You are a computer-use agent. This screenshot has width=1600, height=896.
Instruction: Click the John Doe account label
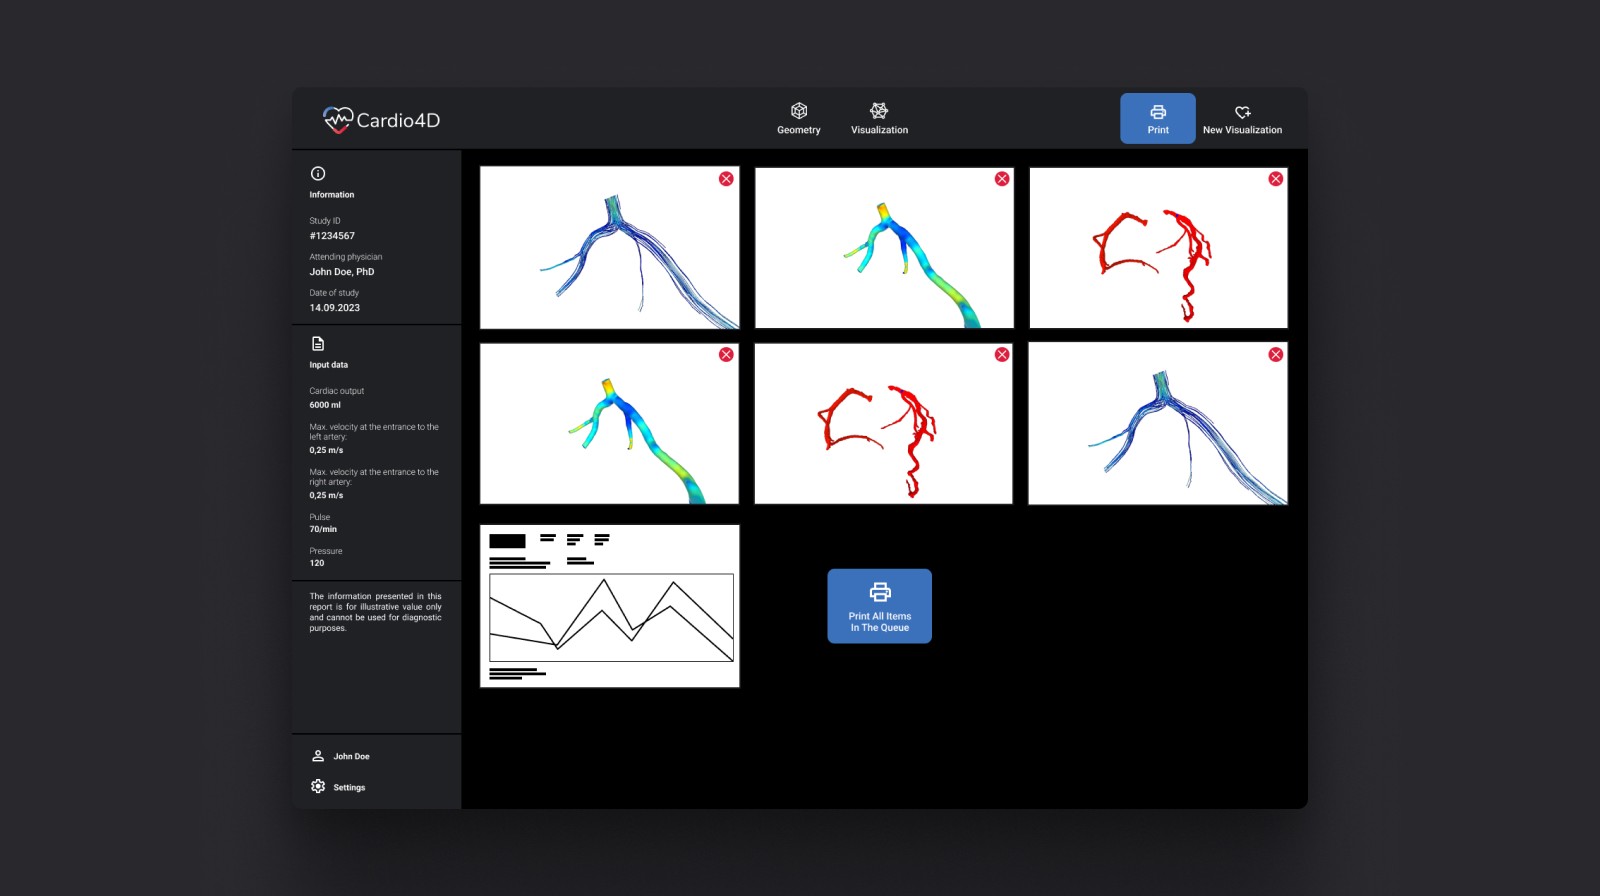pyautogui.click(x=351, y=757)
